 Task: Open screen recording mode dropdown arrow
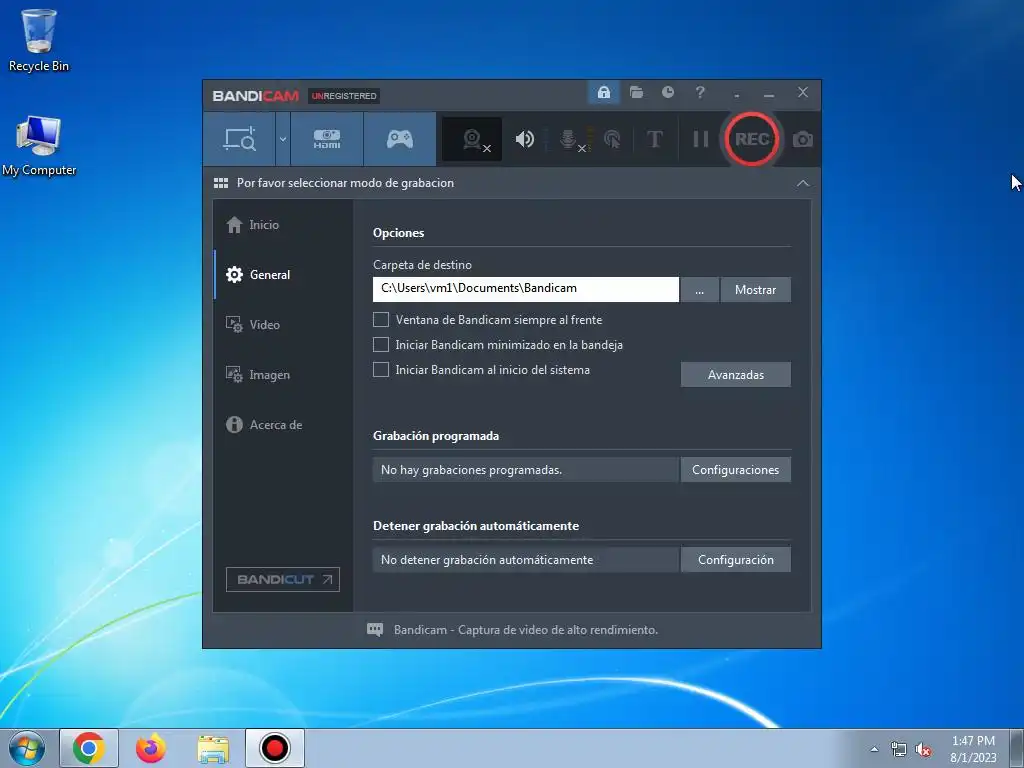(283, 139)
